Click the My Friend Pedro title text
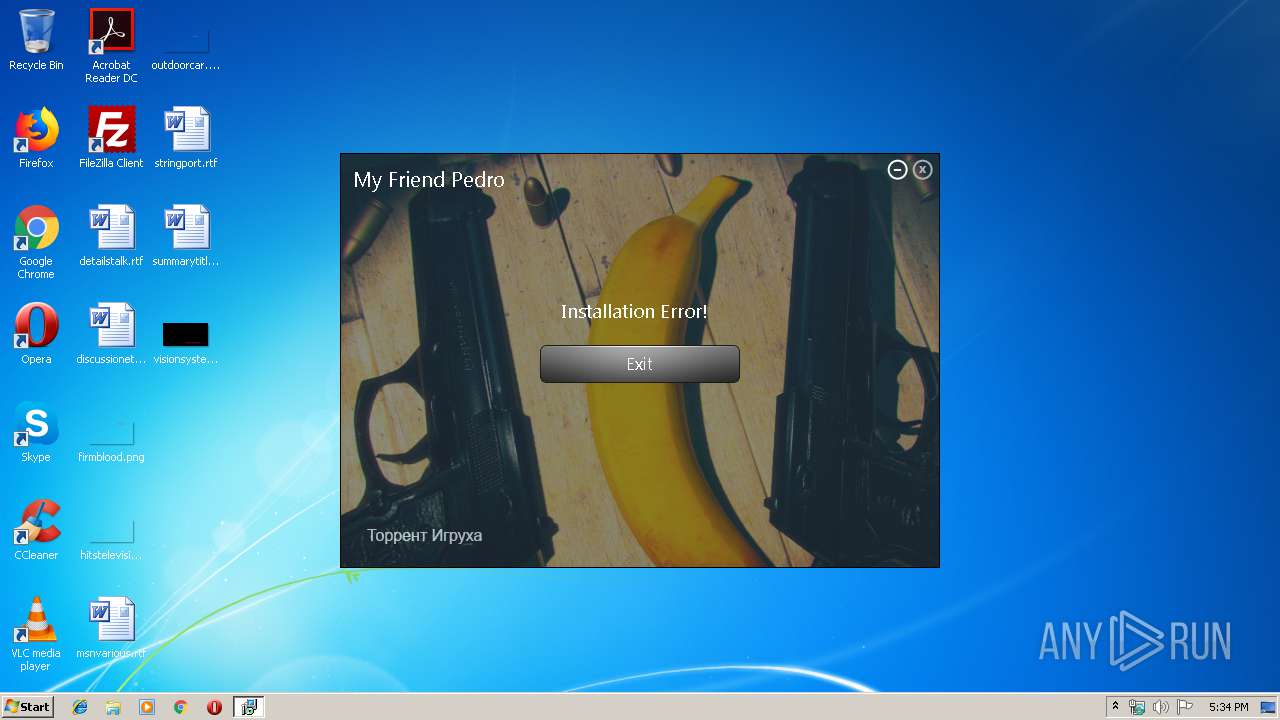 [x=429, y=180]
